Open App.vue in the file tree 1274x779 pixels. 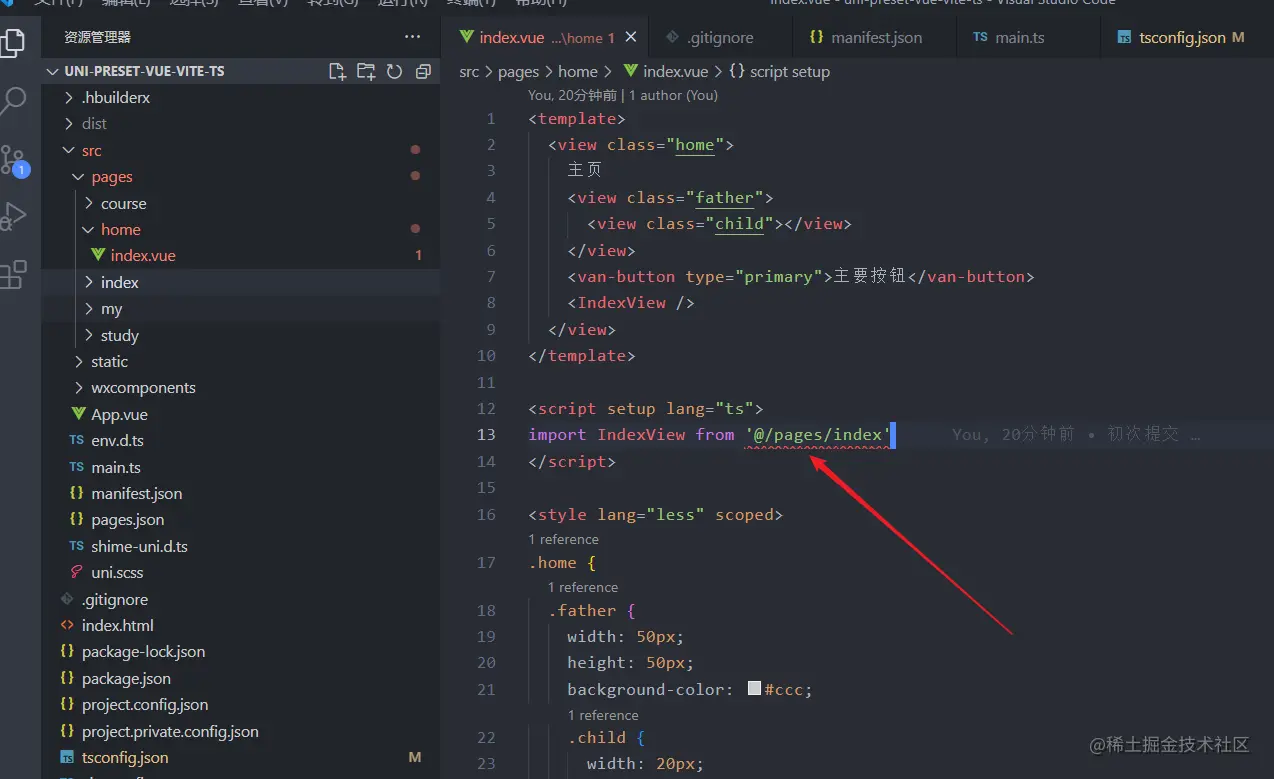240,414
